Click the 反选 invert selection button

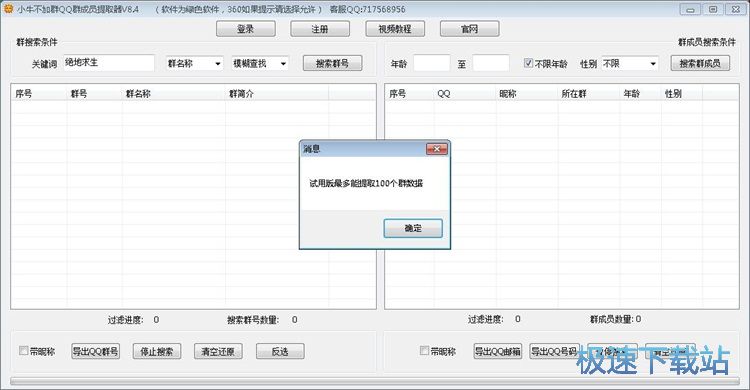click(280, 351)
